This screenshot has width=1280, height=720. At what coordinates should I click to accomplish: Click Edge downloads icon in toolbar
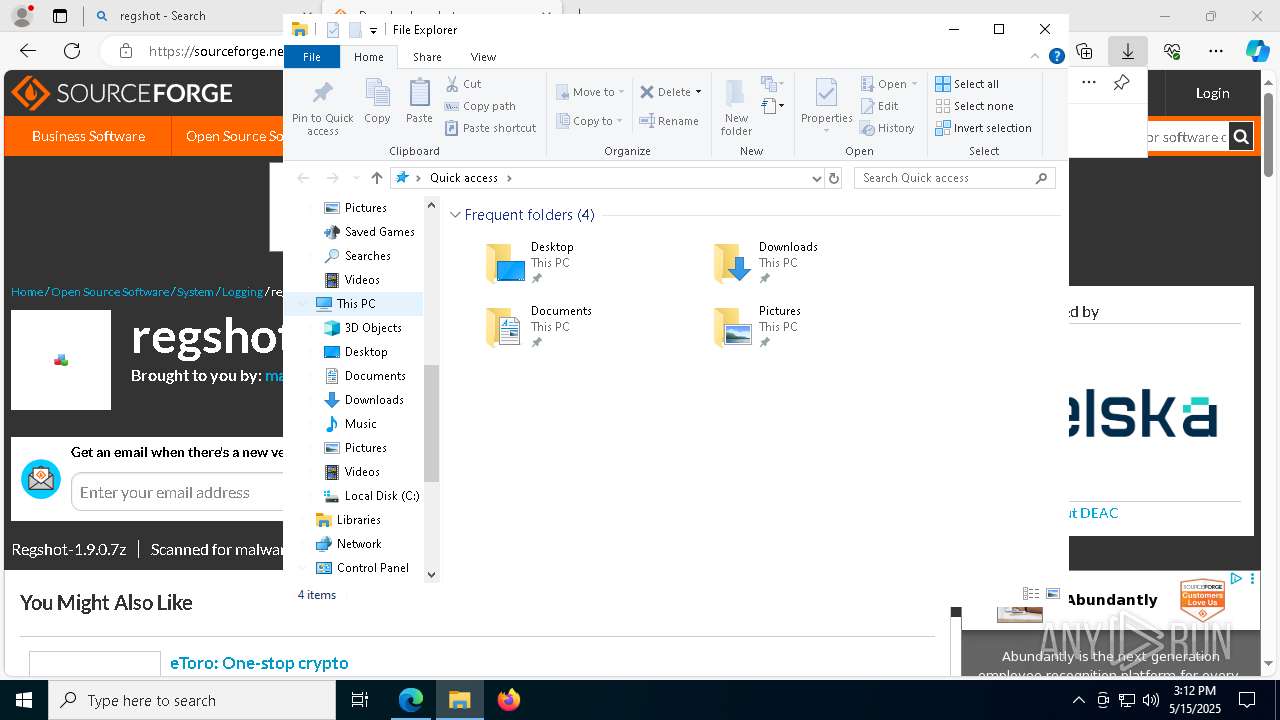1127,51
